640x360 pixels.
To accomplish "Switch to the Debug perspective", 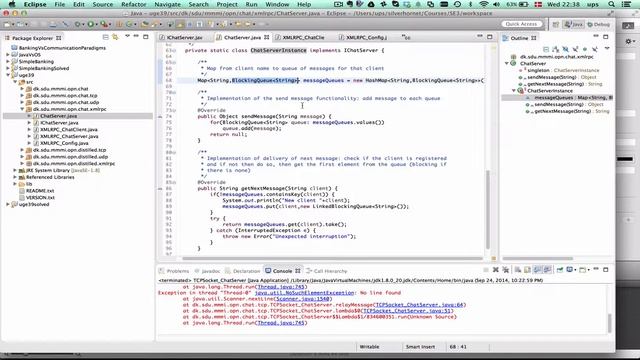I will (598, 24).
